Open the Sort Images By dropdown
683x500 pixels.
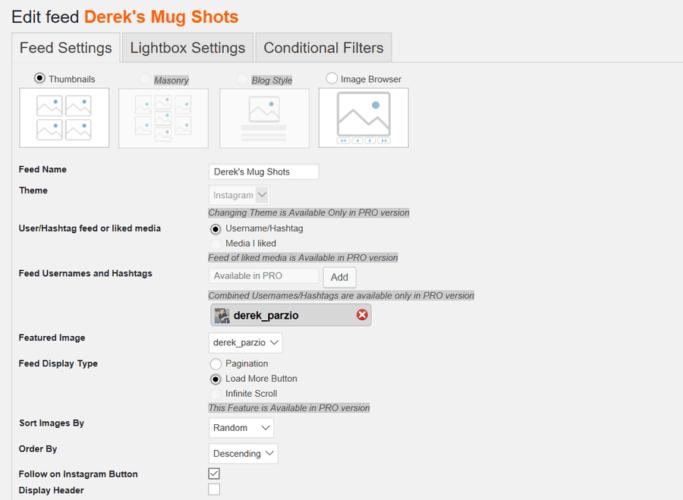point(241,428)
